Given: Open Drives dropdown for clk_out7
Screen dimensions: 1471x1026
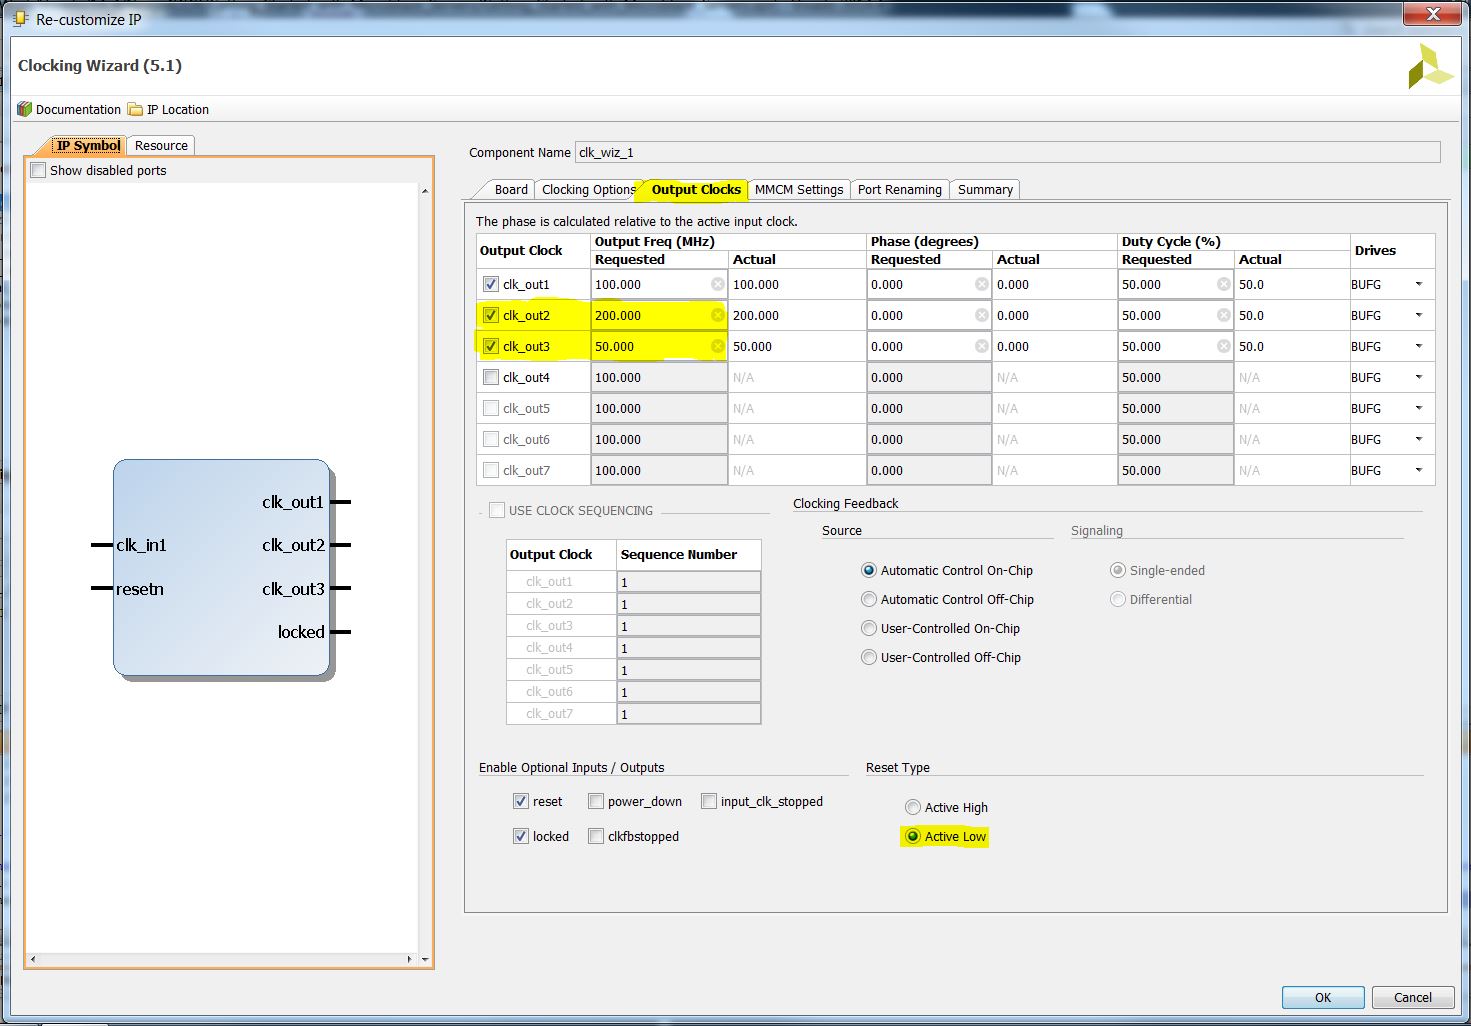Looking at the screenshot, I should pos(1418,470).
